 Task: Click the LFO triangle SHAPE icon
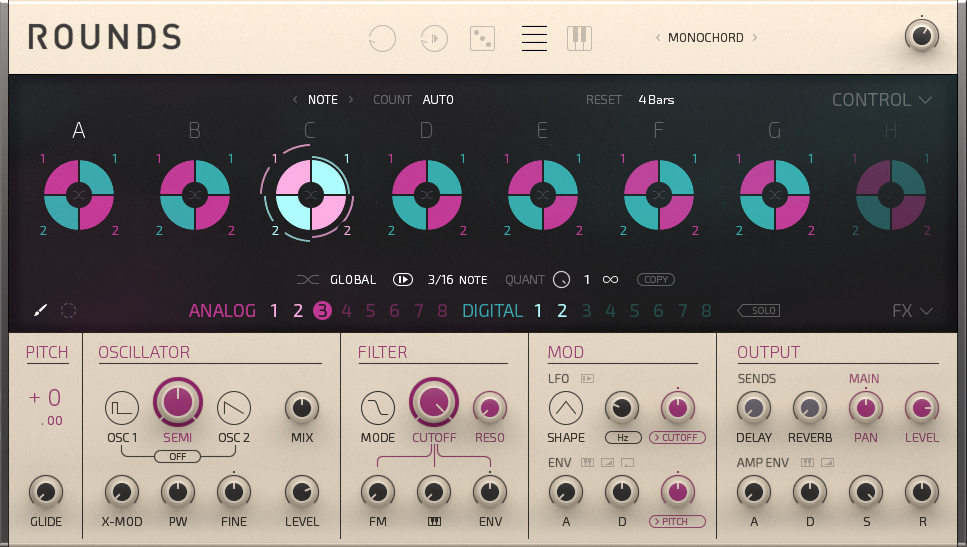(x=565, y=407)
